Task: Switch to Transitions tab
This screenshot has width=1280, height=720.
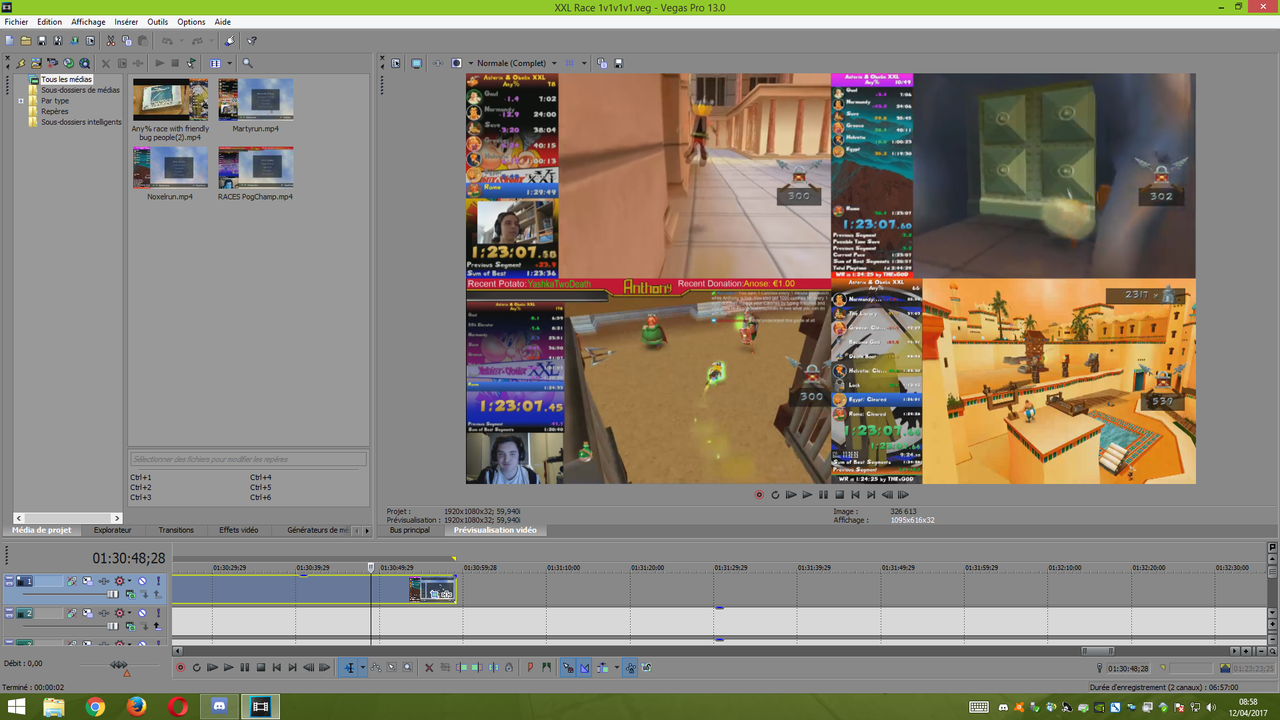Action: point(176,530)
